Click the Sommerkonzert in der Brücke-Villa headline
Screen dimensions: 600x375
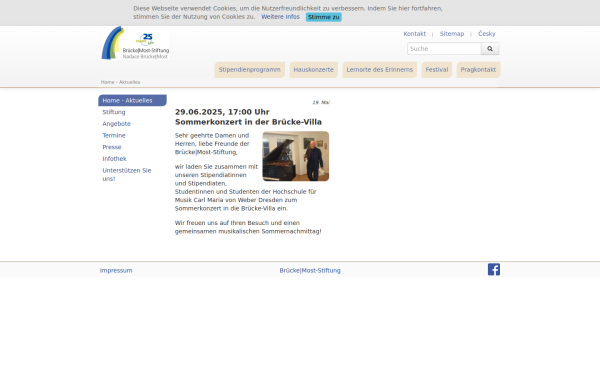click(248, 122)
